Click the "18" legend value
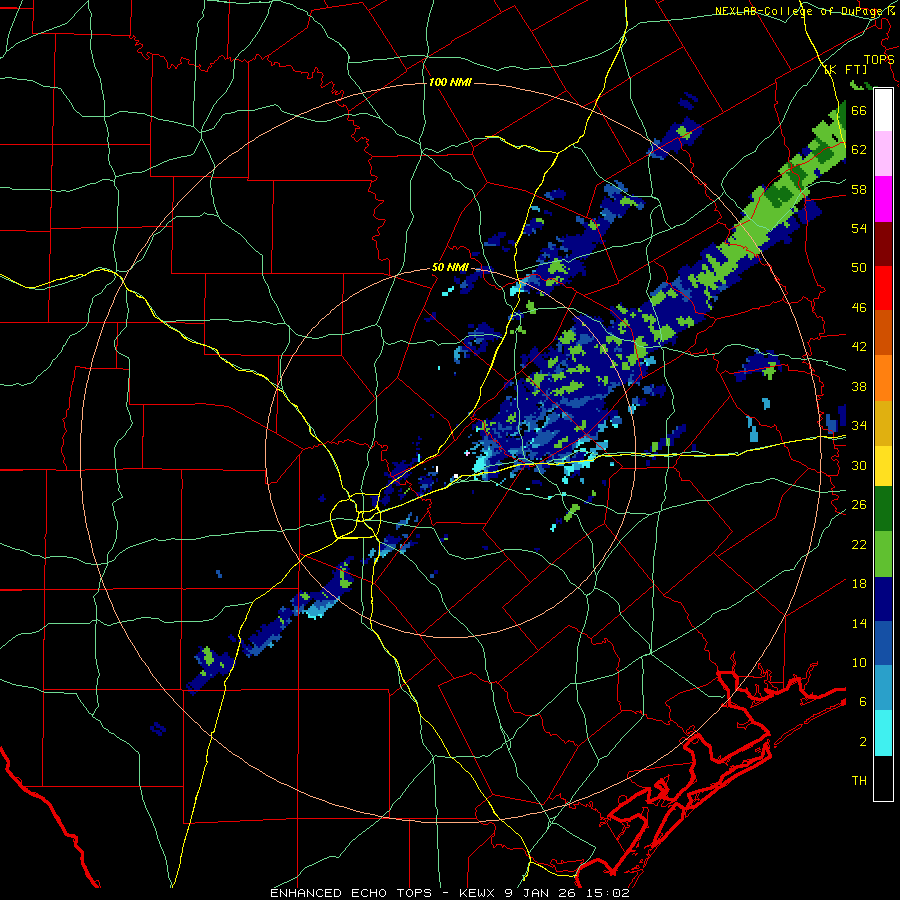The image size is (900, 900). [x=859, y=584]
